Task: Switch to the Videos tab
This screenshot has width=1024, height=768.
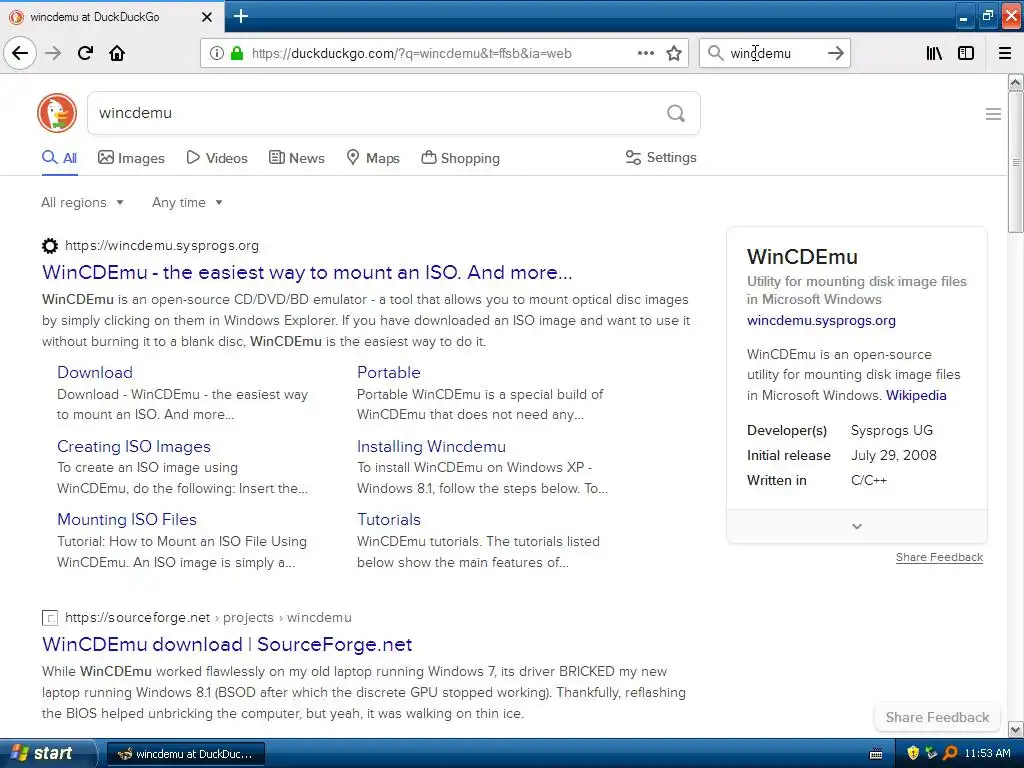Action: [217, 158]
